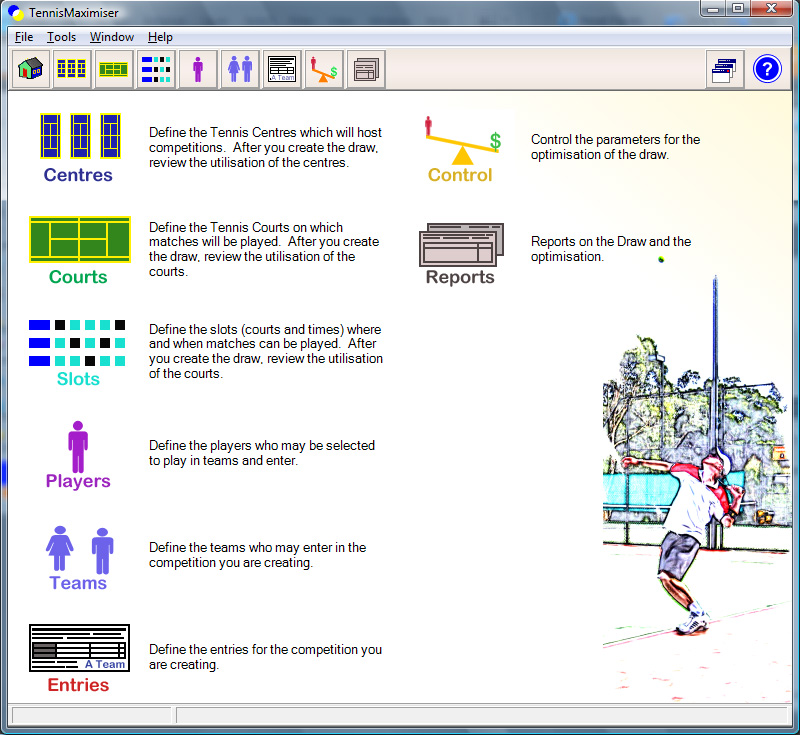Click the Control label link
Screen dimensions: 800x735
coord(460,175)
